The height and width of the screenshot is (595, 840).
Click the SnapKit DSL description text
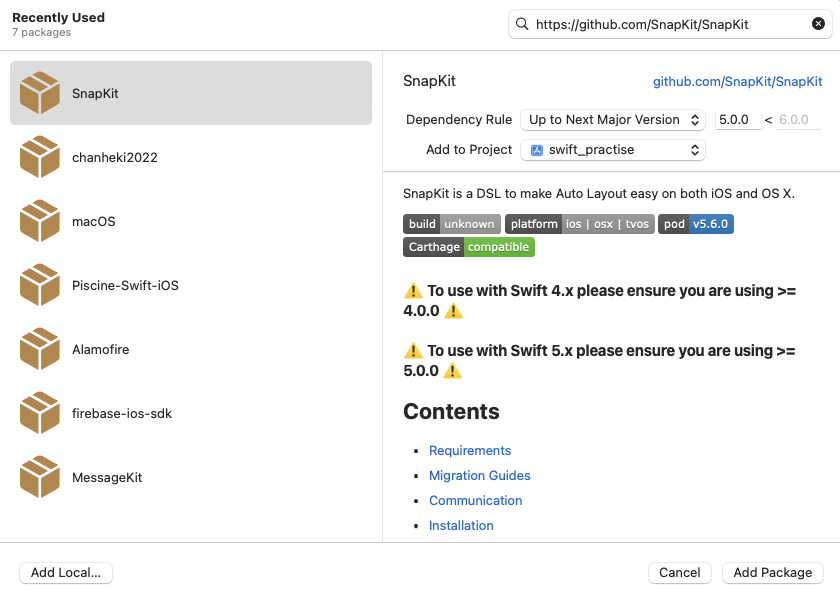point(598,193)
